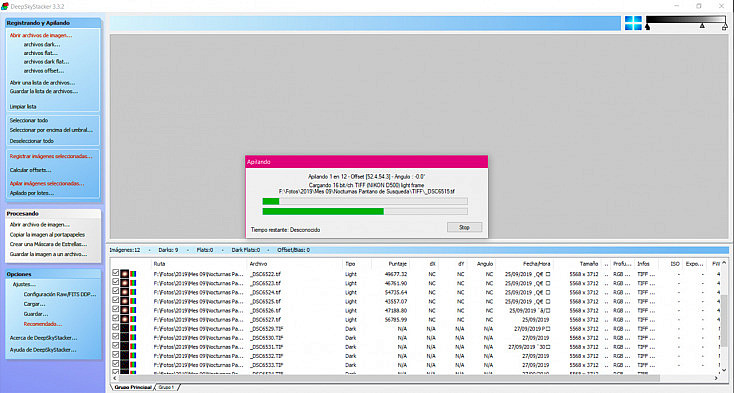This screenshot has height=393, width=734.
Task: Click 'Limpiar lista' link
Action: [23, 107]
